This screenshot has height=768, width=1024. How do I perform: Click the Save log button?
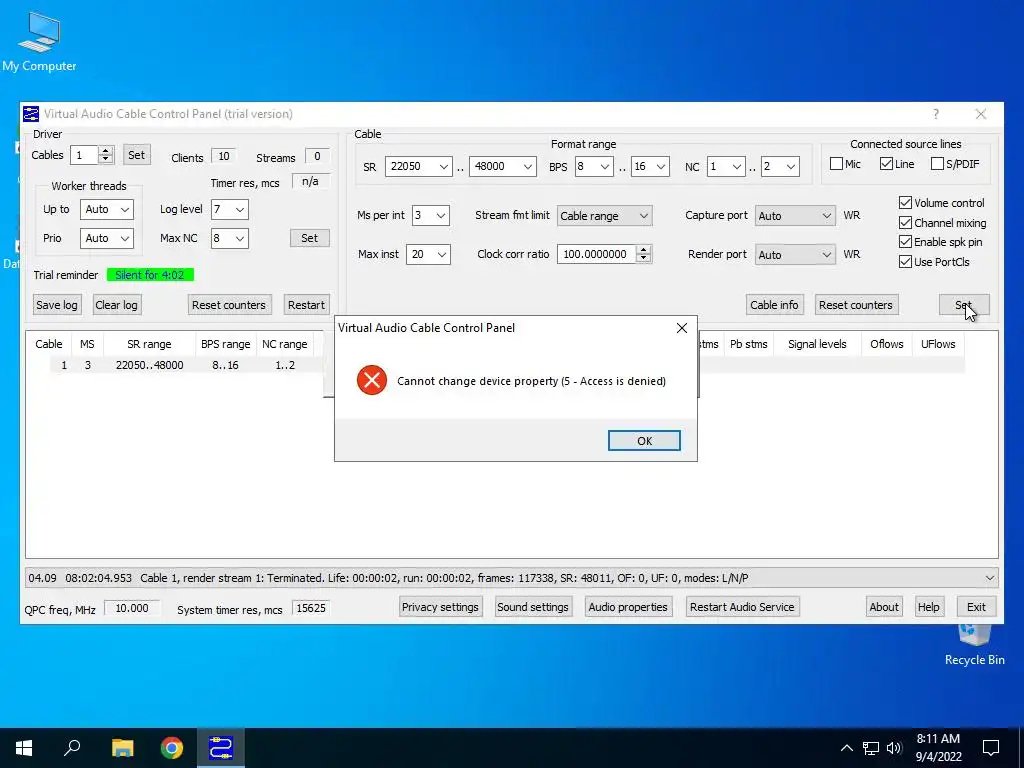point(57,305)
